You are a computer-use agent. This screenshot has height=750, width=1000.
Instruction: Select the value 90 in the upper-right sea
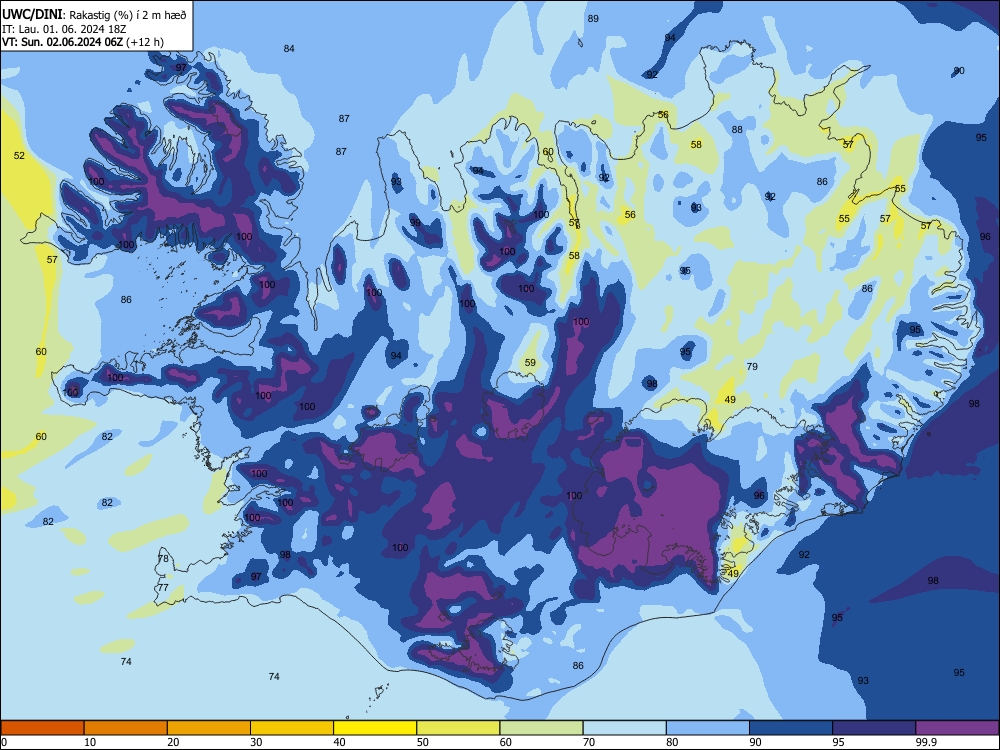[959, 71]
